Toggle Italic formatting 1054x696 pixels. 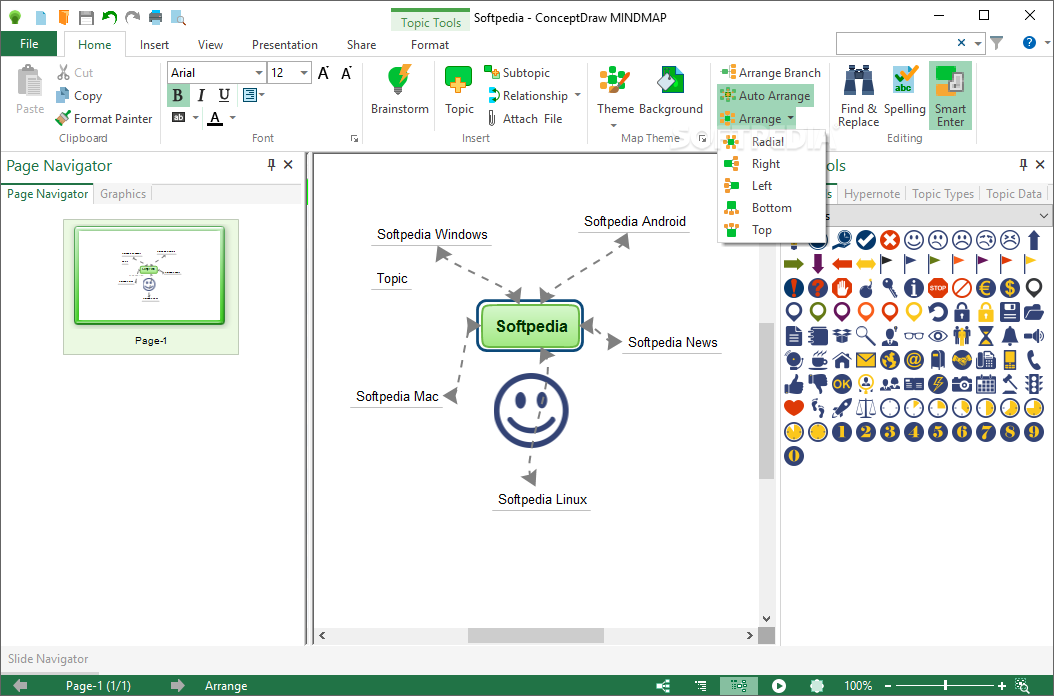tap(200, 95)
